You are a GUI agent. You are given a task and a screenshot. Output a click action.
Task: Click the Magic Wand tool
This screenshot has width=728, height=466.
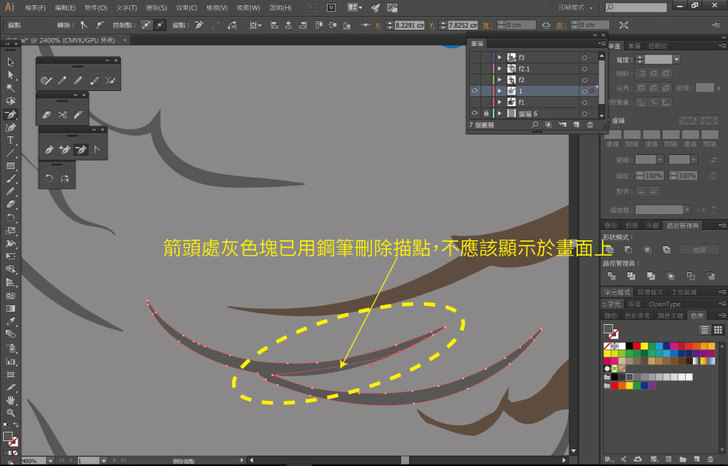coord(11,88)
